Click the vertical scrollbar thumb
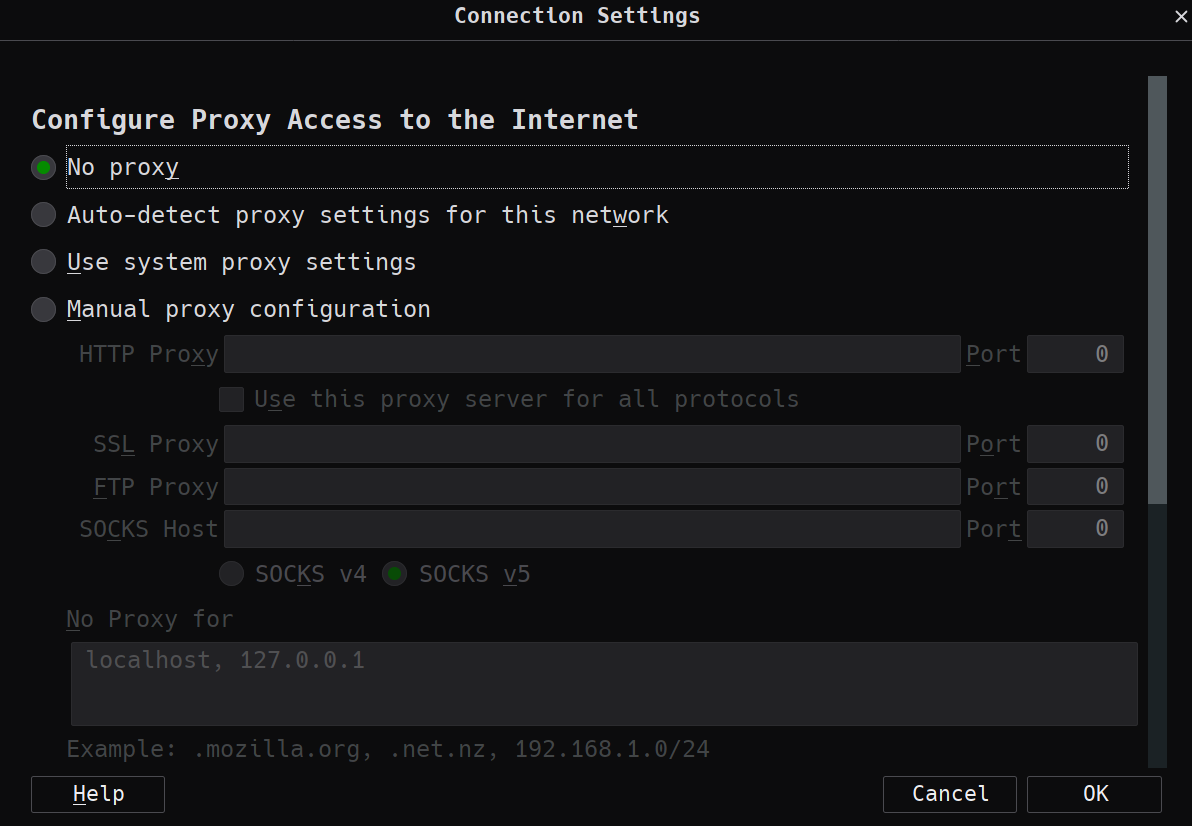Image resolution: width=1192 pixels, height=826 pixels. click(x=1157, y=290)
